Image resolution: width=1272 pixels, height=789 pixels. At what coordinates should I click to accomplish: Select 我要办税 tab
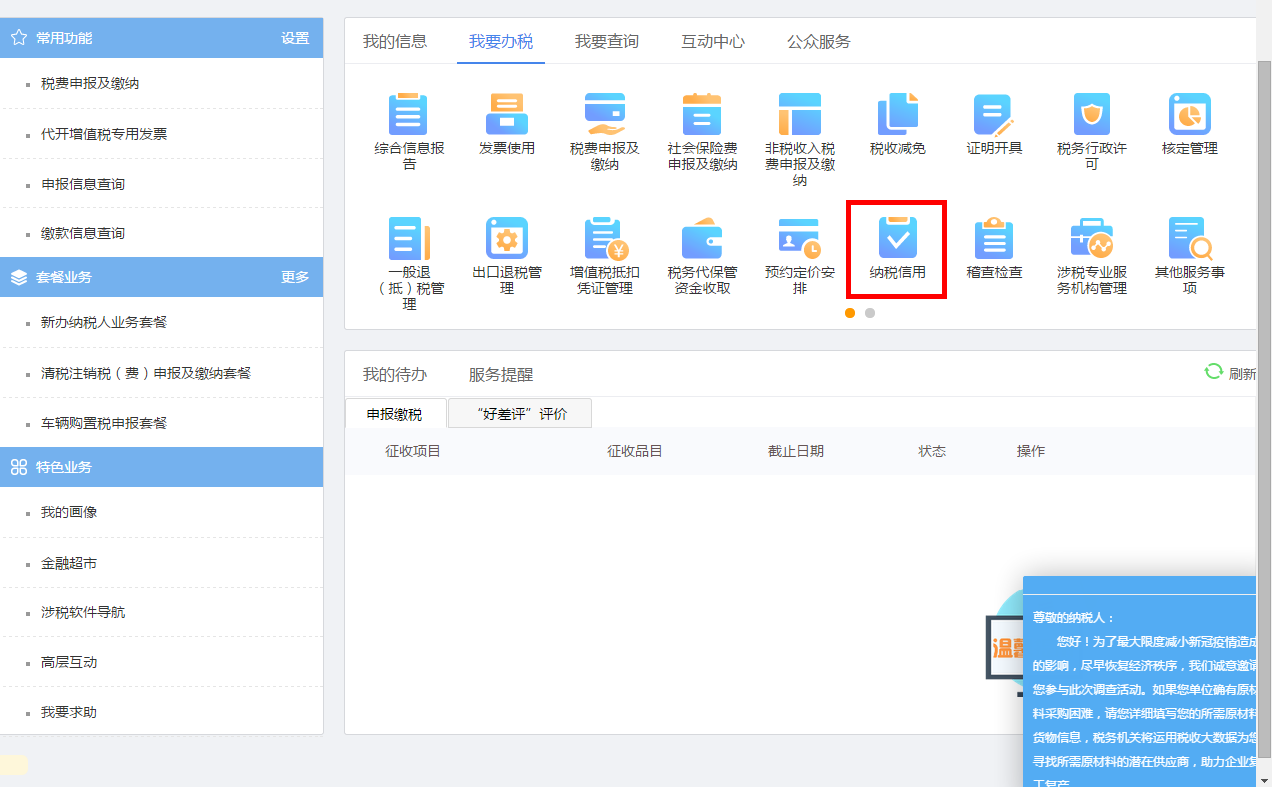[x=501, y=42]
